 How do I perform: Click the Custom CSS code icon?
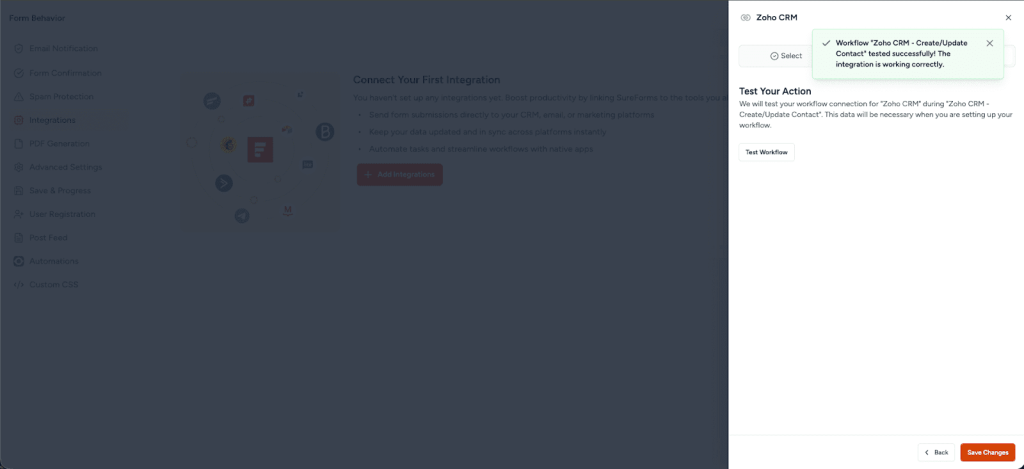[19, 285]
